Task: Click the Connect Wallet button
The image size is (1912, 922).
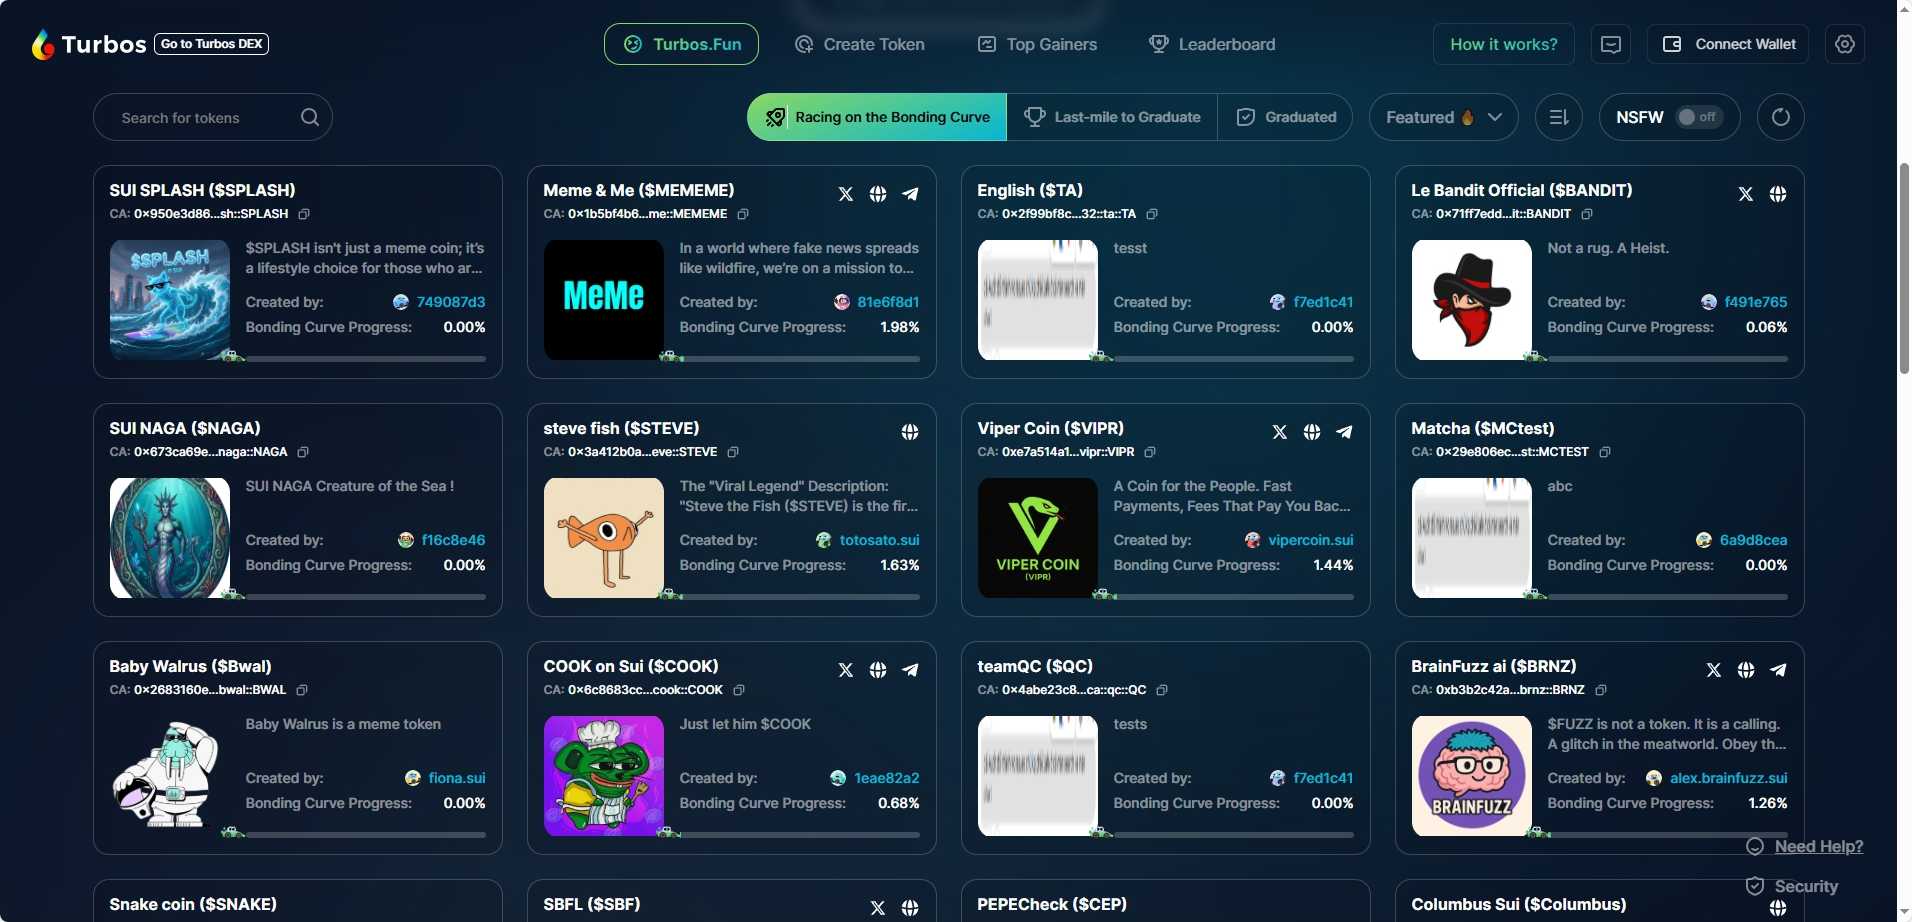Action: pyautogui.click(x=1728, y=44)
